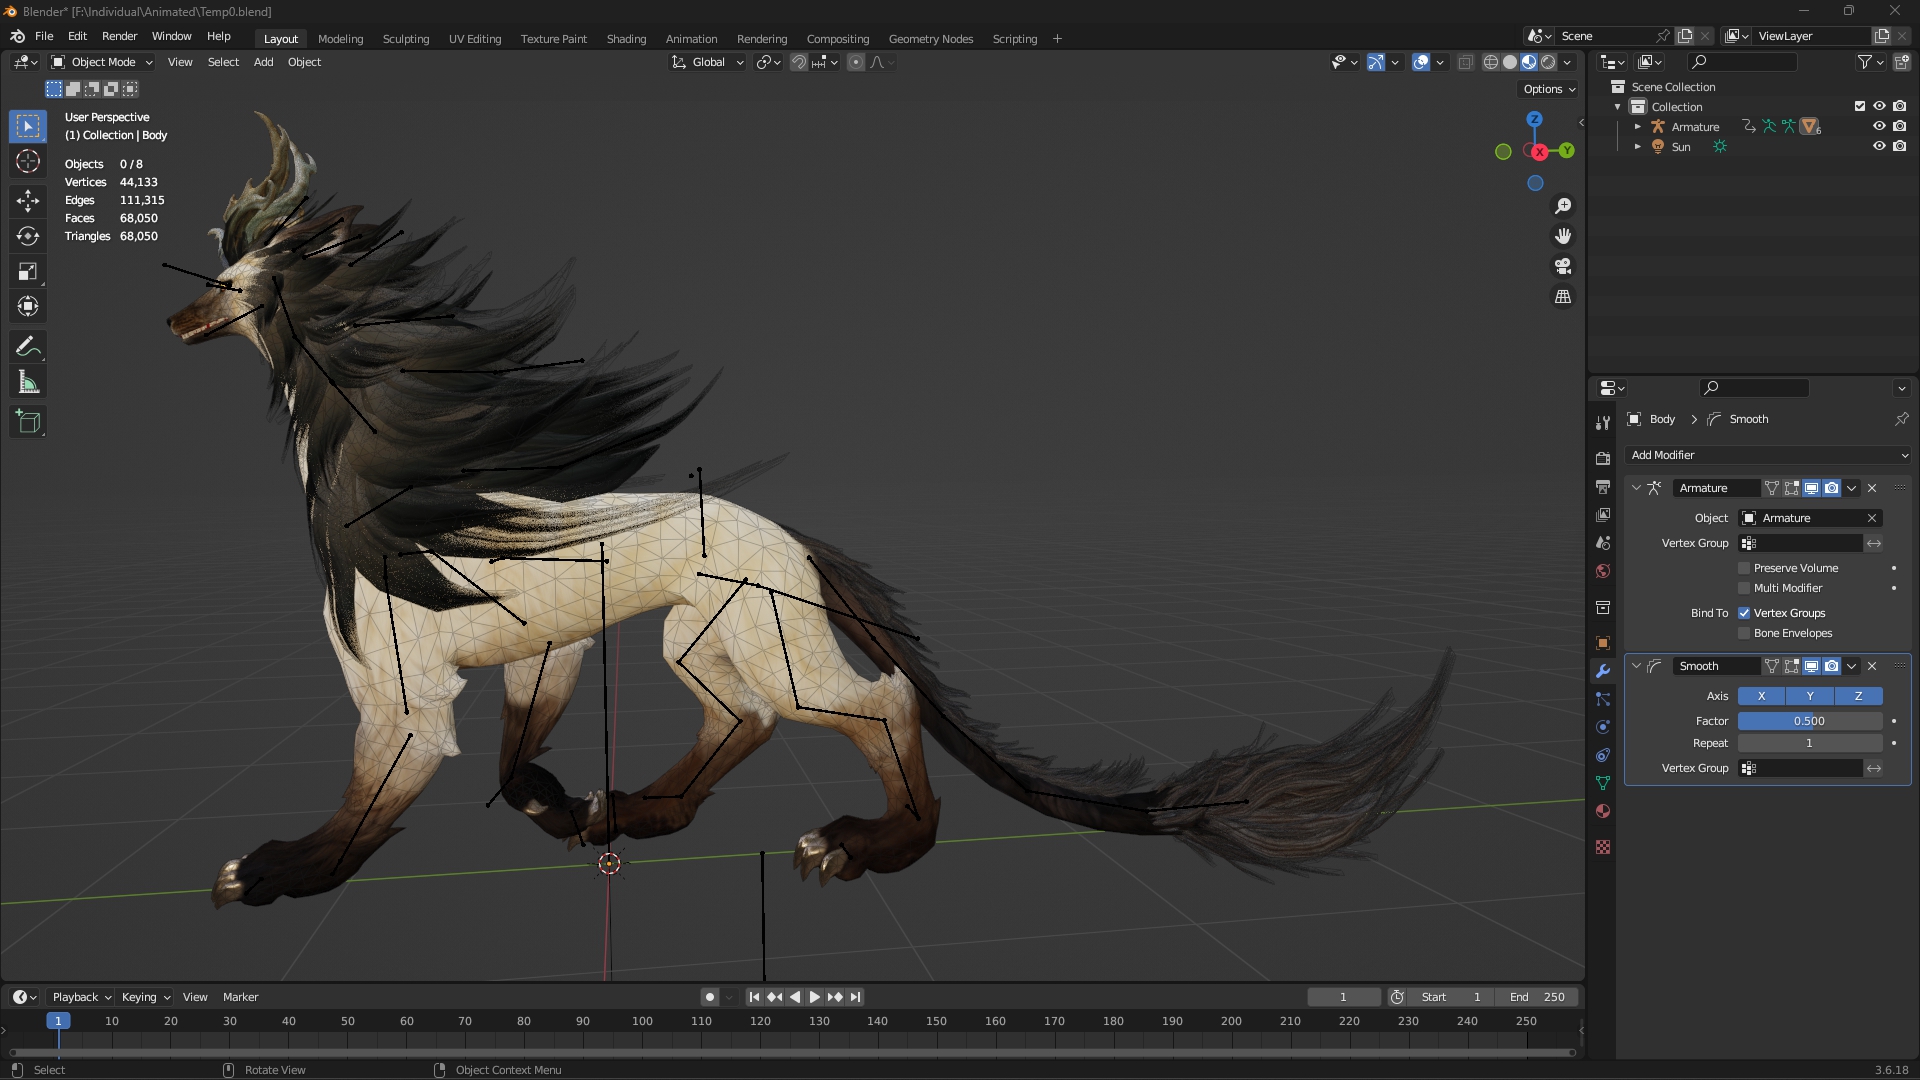Image resolution: width=1920 pixels, height=1080 pixels.
Task: Open the Material properties tab
Action: [1603, 811]
